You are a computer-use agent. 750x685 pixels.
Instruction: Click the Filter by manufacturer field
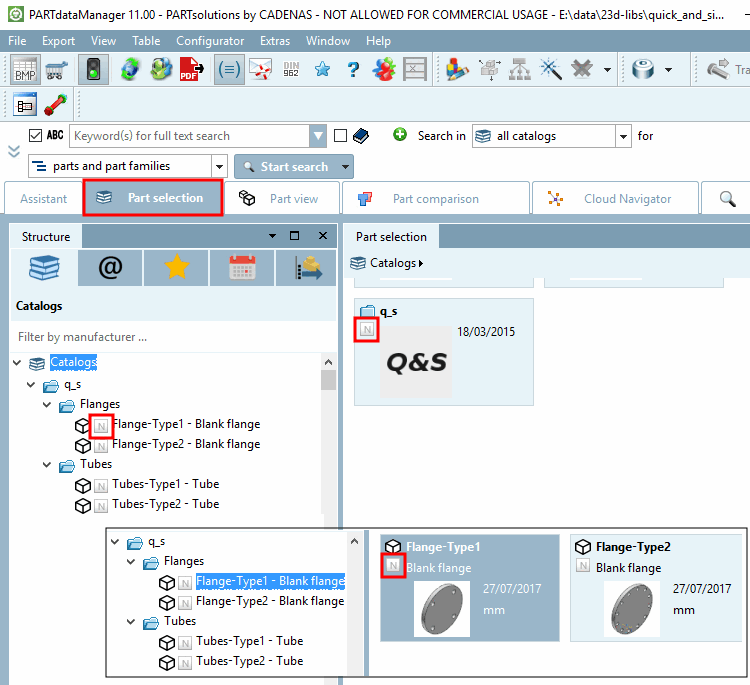[x=172, y=337]
